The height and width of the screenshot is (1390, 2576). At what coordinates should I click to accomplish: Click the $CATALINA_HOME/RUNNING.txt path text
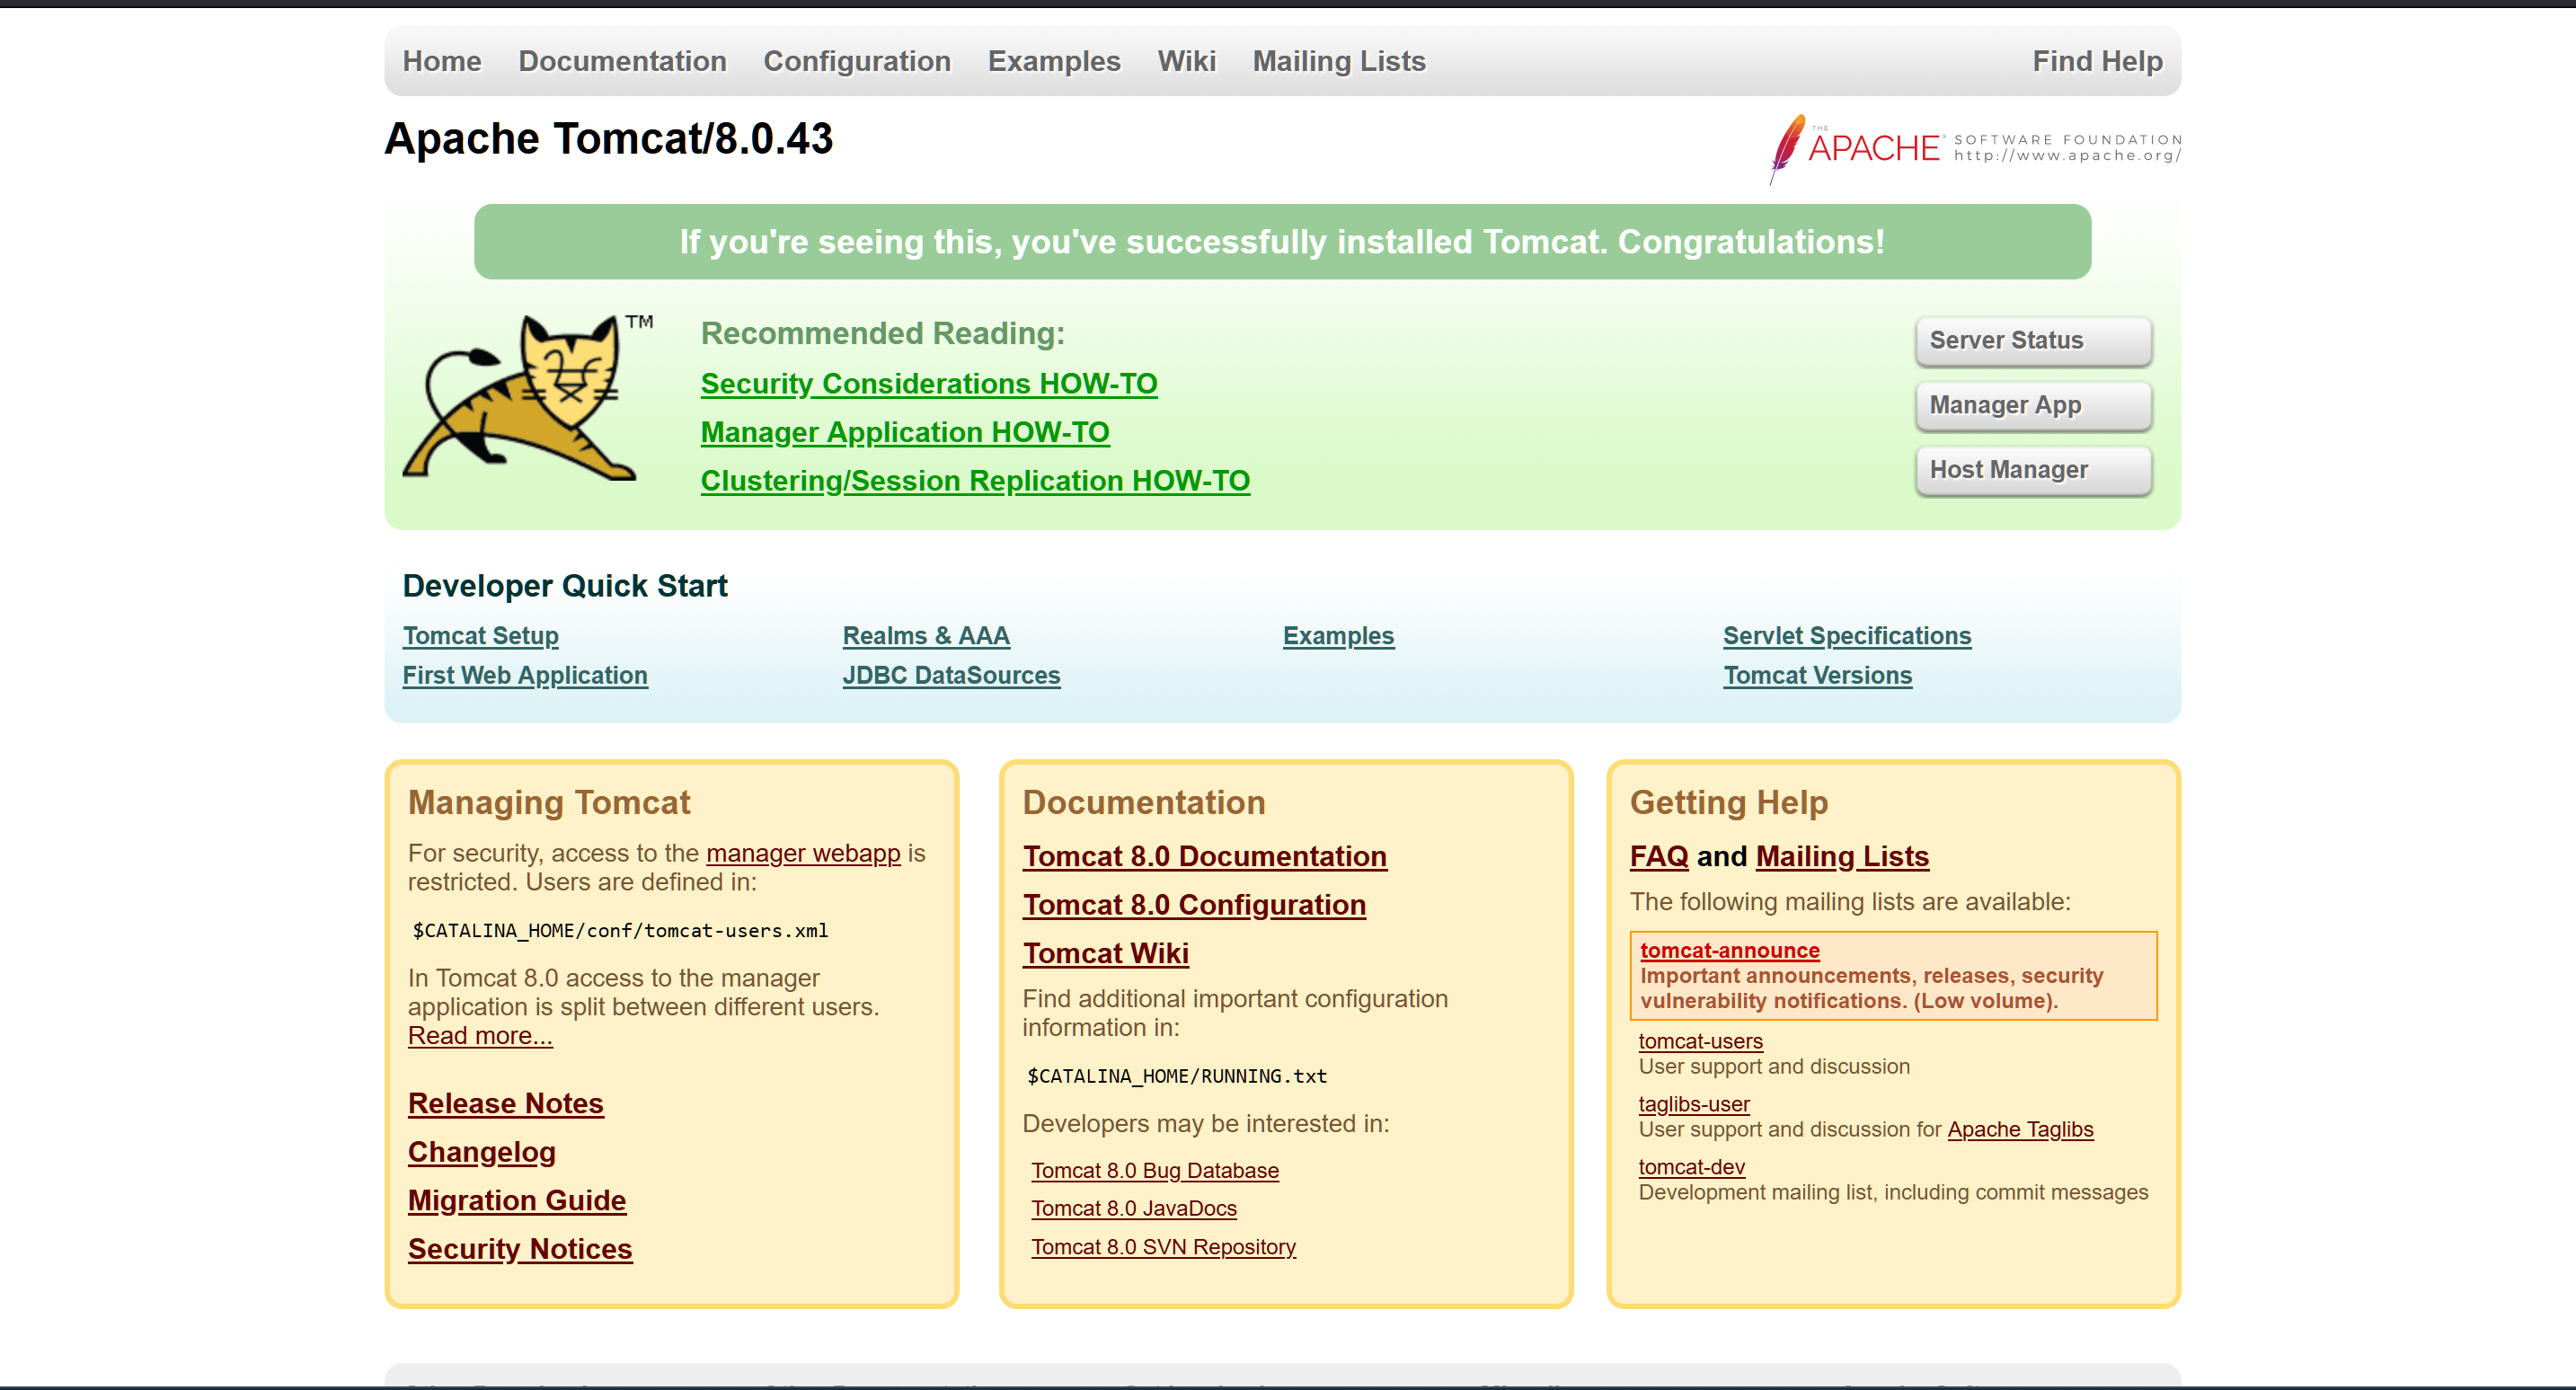[x=1177, y=1077]
